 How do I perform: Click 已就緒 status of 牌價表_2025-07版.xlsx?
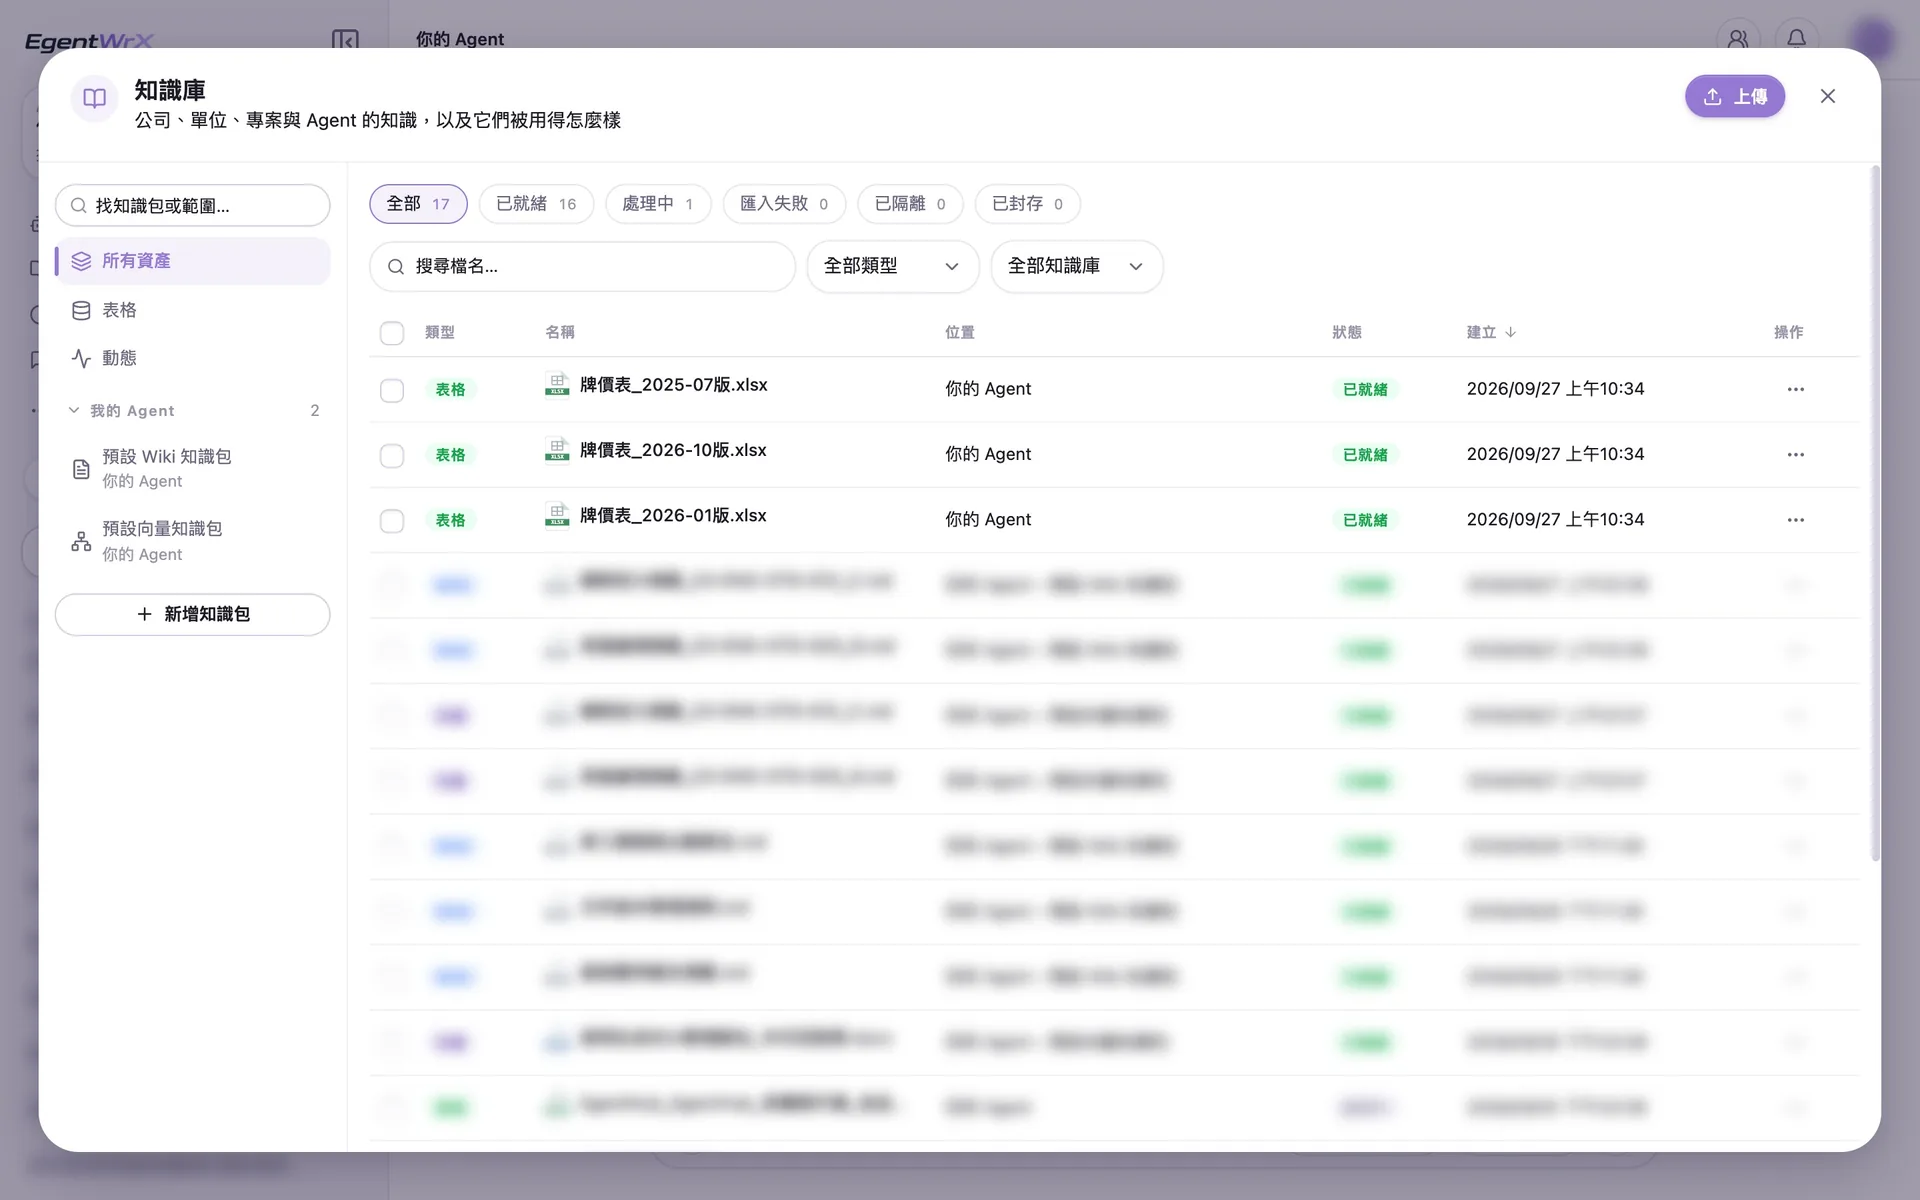coord(1364,390)
